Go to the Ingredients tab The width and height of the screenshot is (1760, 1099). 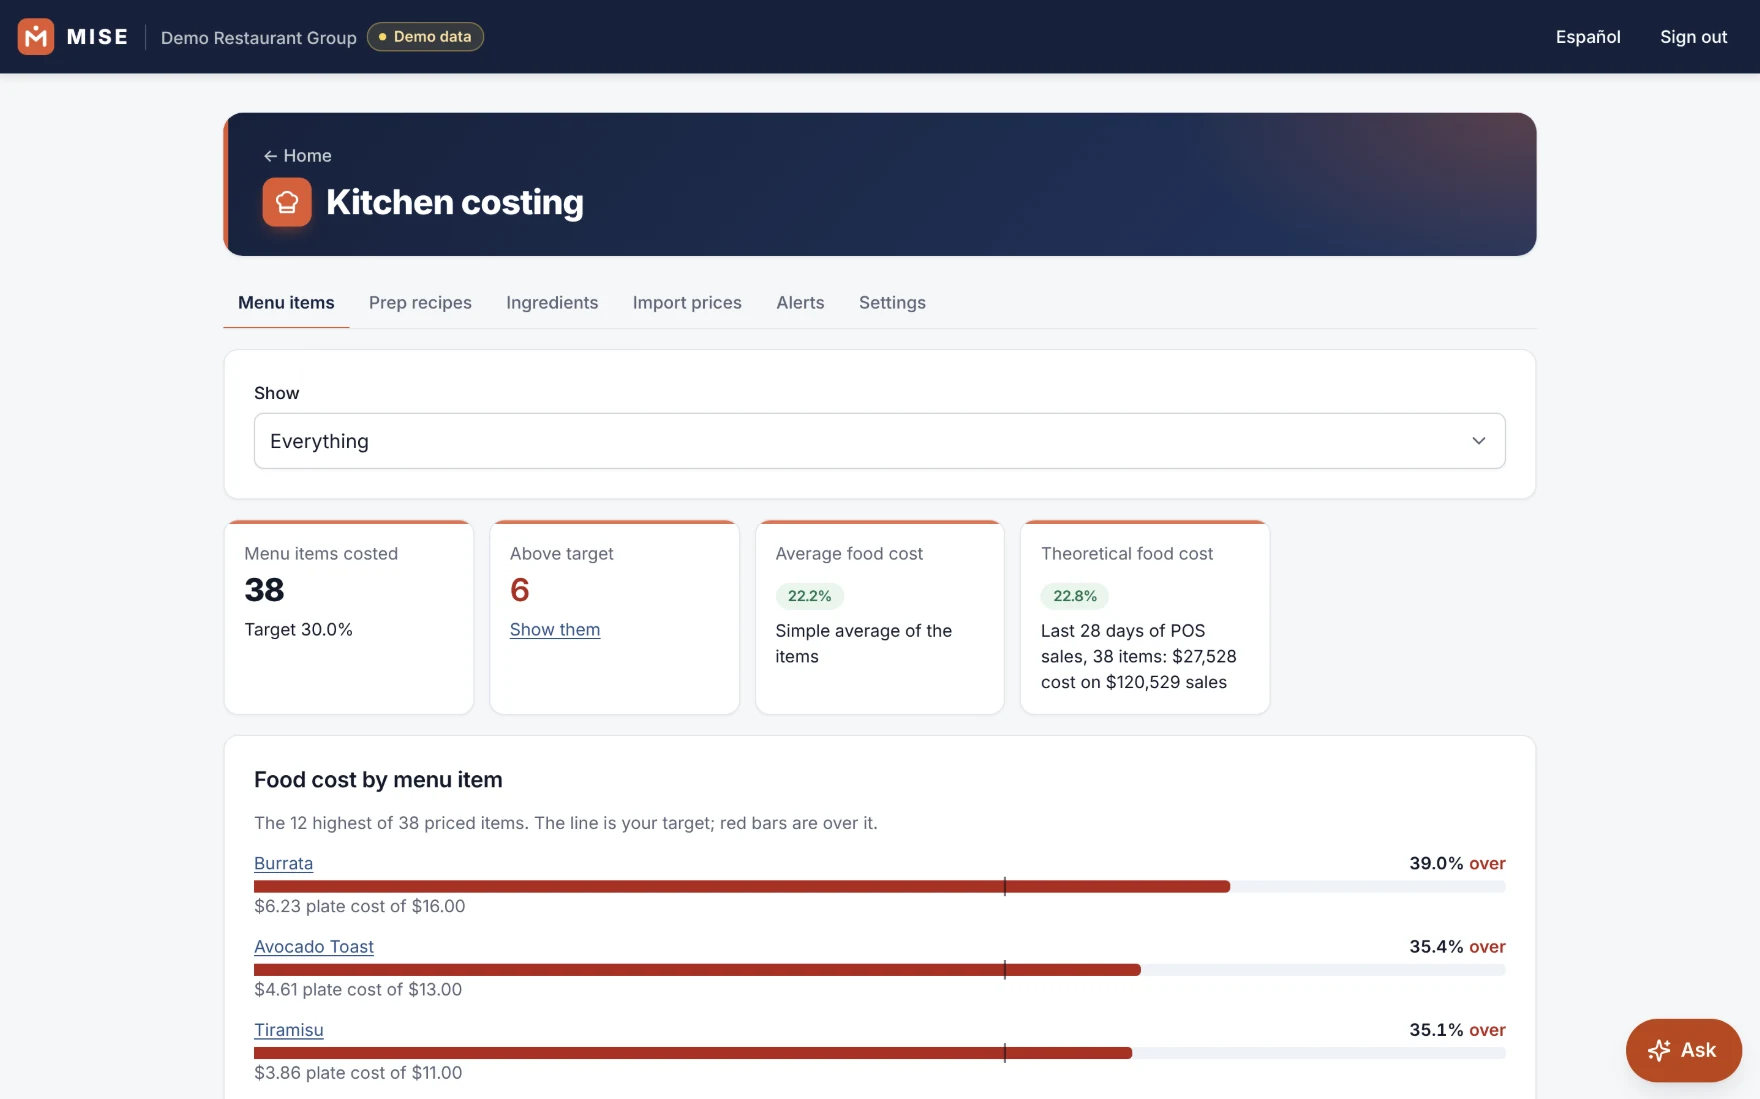552,303
